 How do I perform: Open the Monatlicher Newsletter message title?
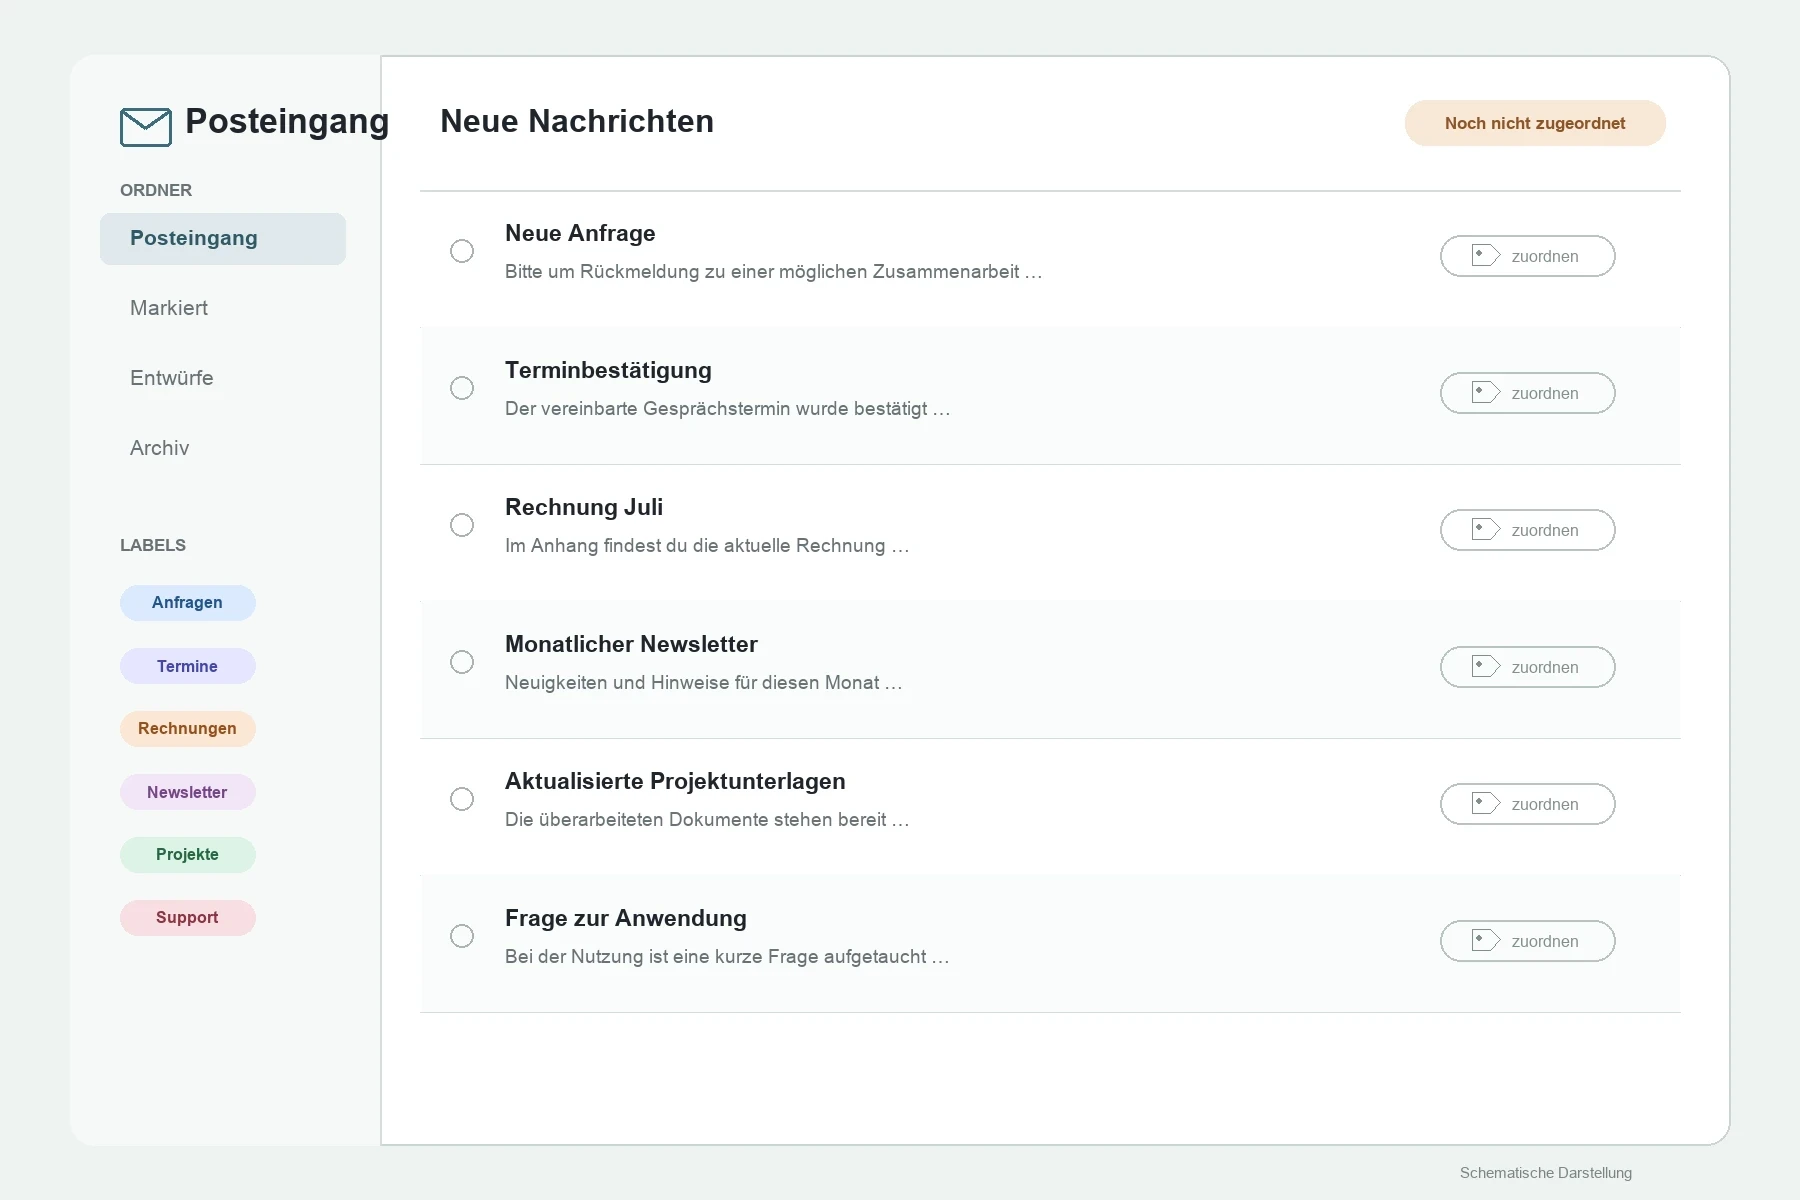(x=631, y=644)
